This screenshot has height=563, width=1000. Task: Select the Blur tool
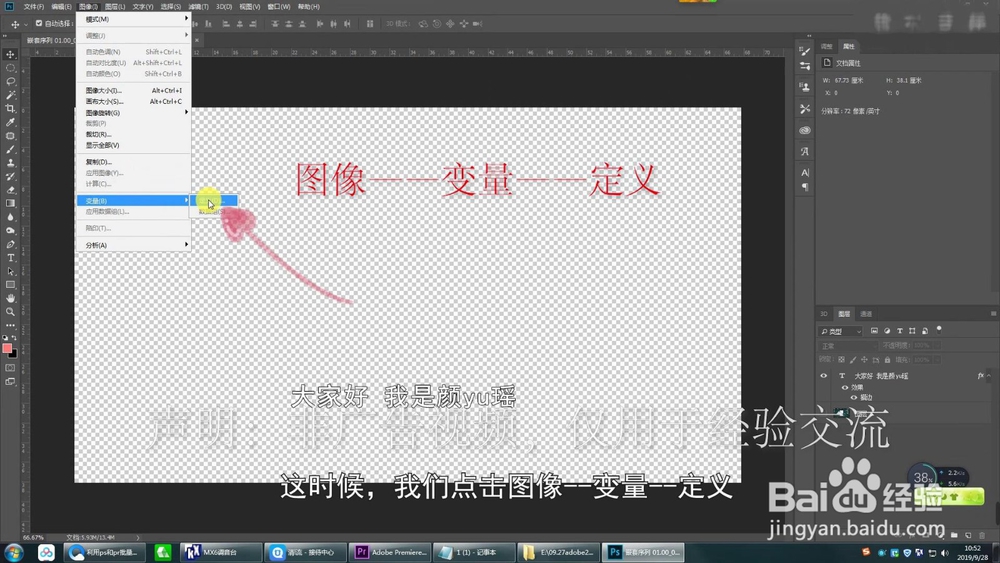coord(10,217)
